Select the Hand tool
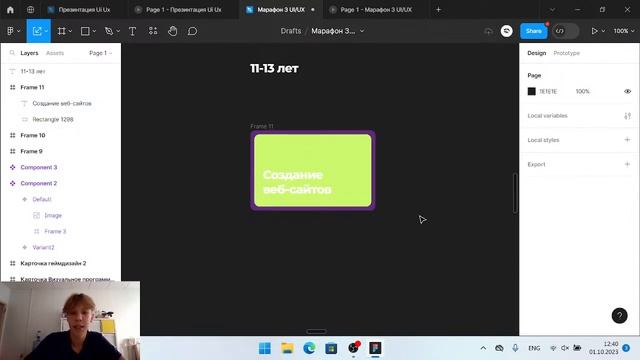 tap(173, 31)
